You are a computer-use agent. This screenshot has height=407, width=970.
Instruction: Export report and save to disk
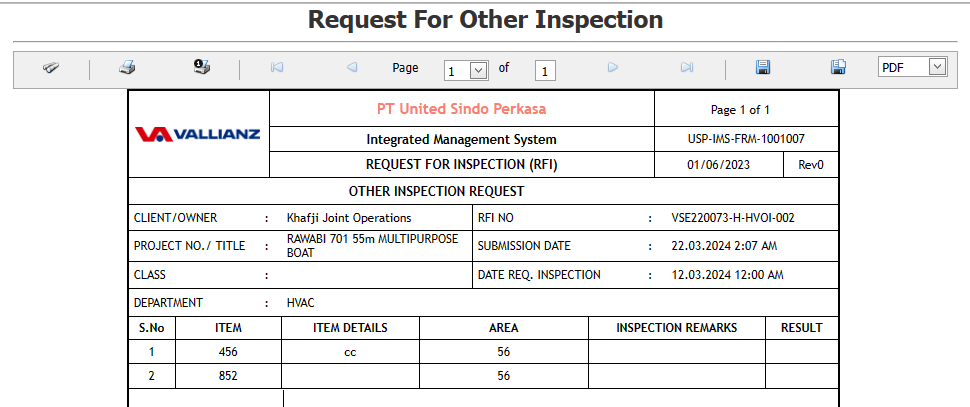point(763,68)
